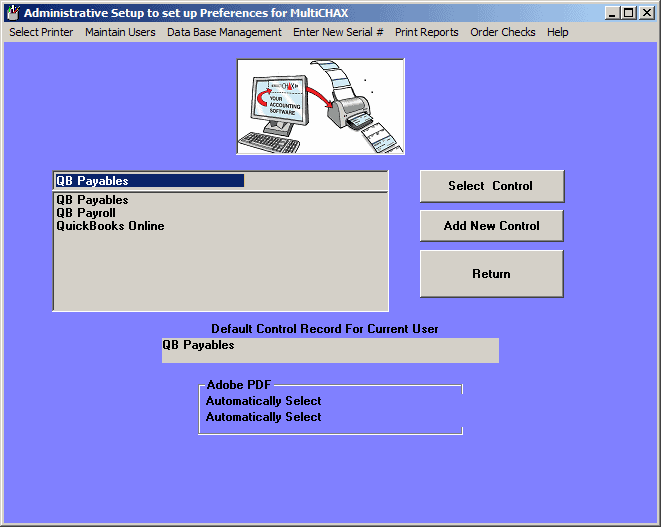Open the Print Reports menu
Viewport: 661px width, 527px height.
point(427,32)
